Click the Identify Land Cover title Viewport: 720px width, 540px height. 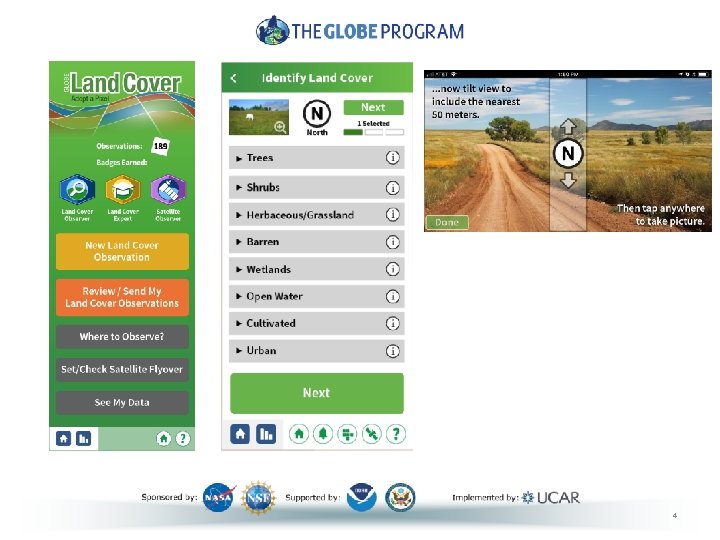tap(317, 78)
